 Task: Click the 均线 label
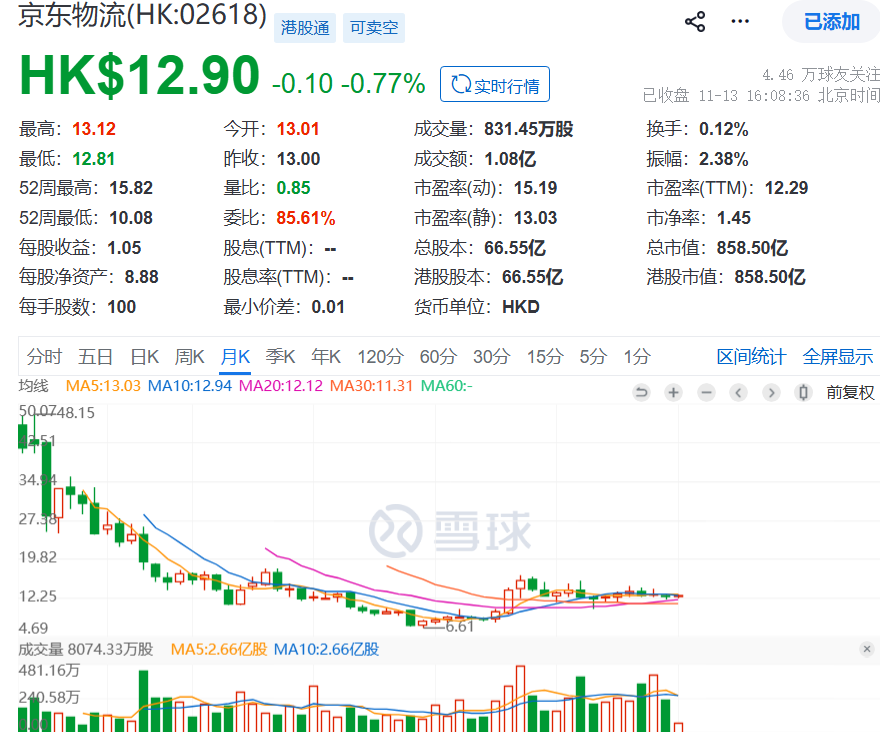coord(34,386)
